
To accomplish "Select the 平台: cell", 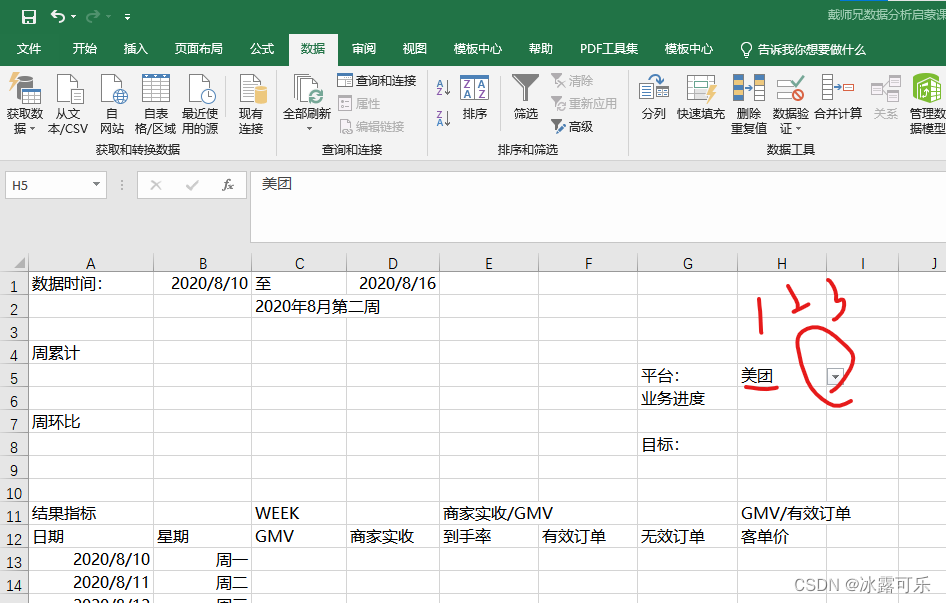I will 687,375.
